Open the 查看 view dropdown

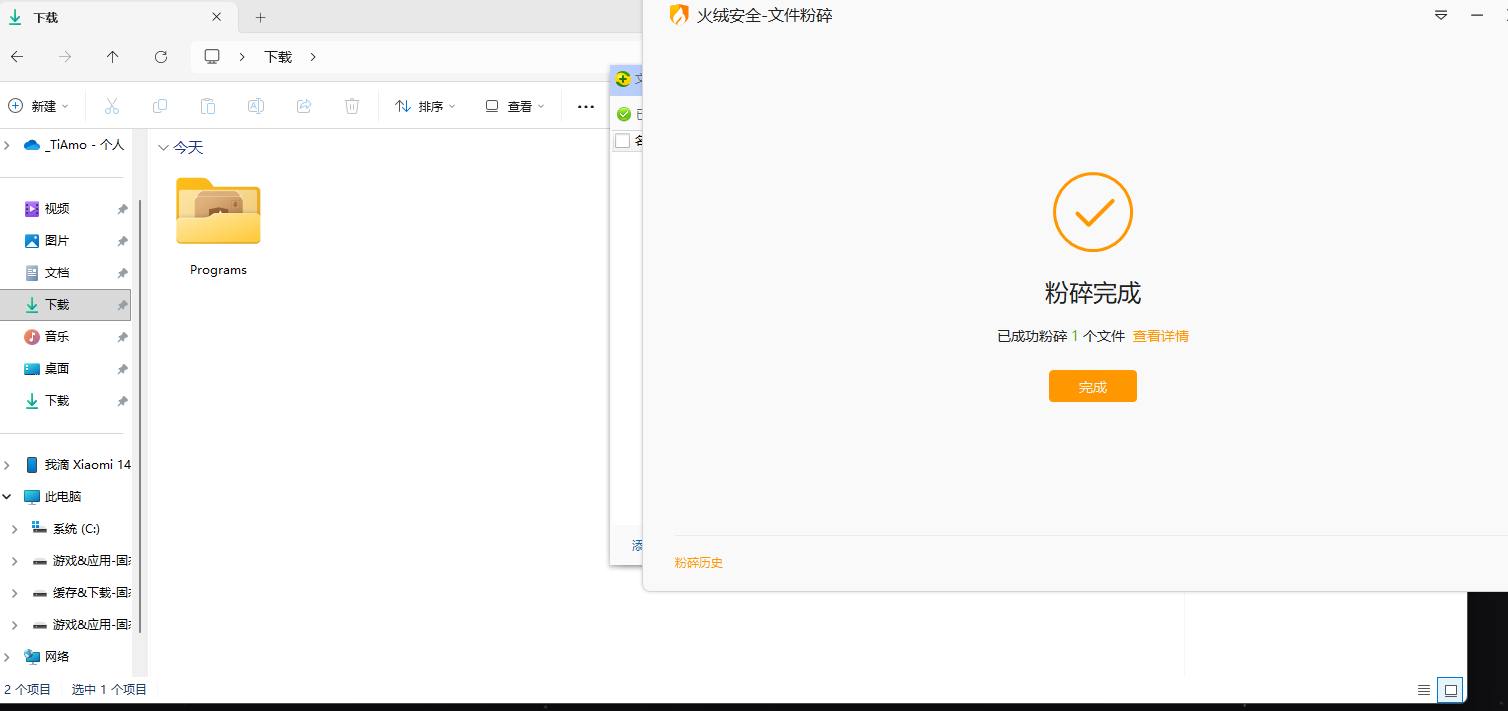pos(514,106)
